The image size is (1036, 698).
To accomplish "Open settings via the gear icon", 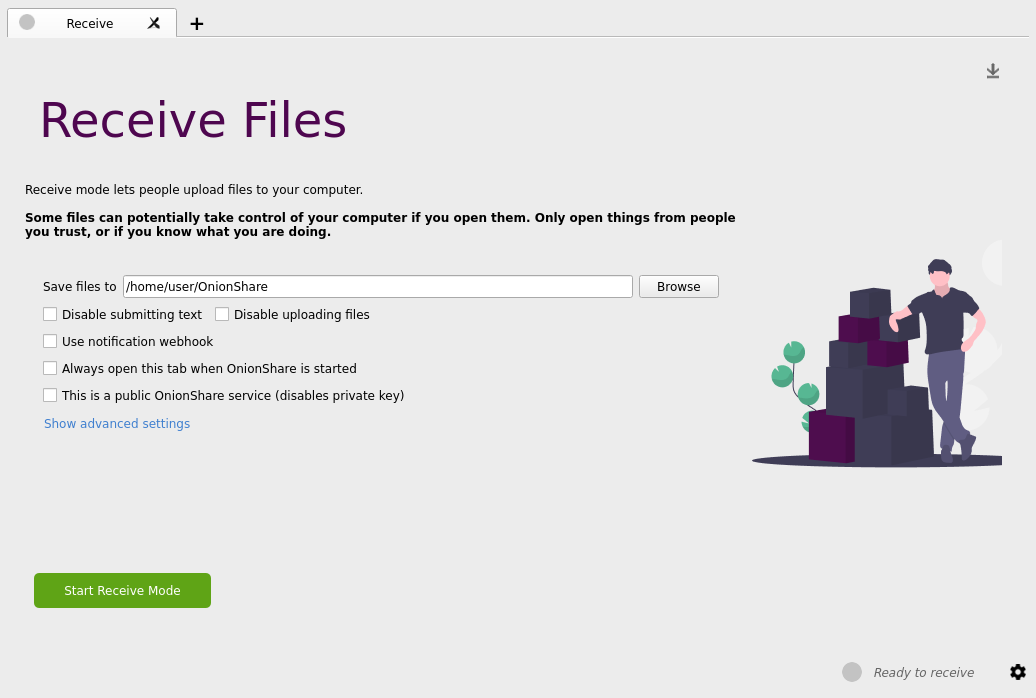I will click(x=1017, y=672).
